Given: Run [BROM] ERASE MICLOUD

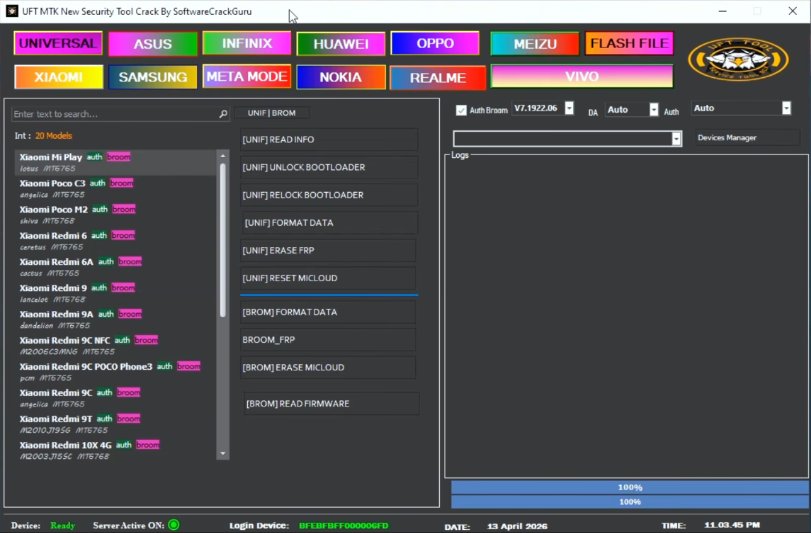Looking at the screenshot, I should 328,368.
